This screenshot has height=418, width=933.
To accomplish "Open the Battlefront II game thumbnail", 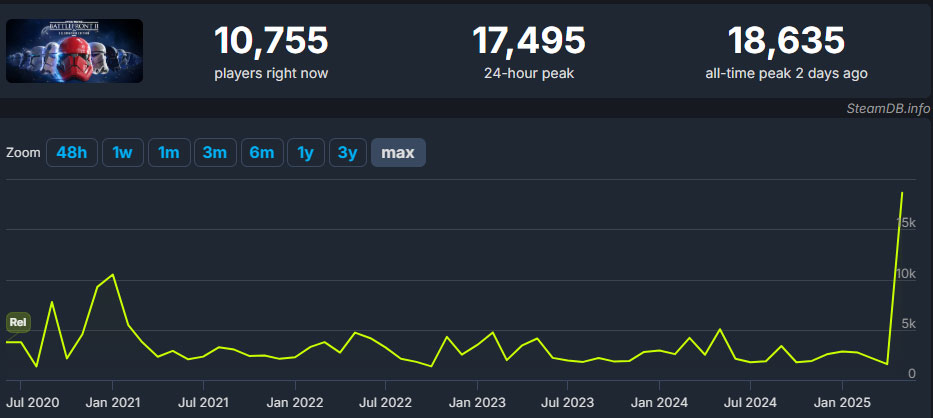I will 74,51.
